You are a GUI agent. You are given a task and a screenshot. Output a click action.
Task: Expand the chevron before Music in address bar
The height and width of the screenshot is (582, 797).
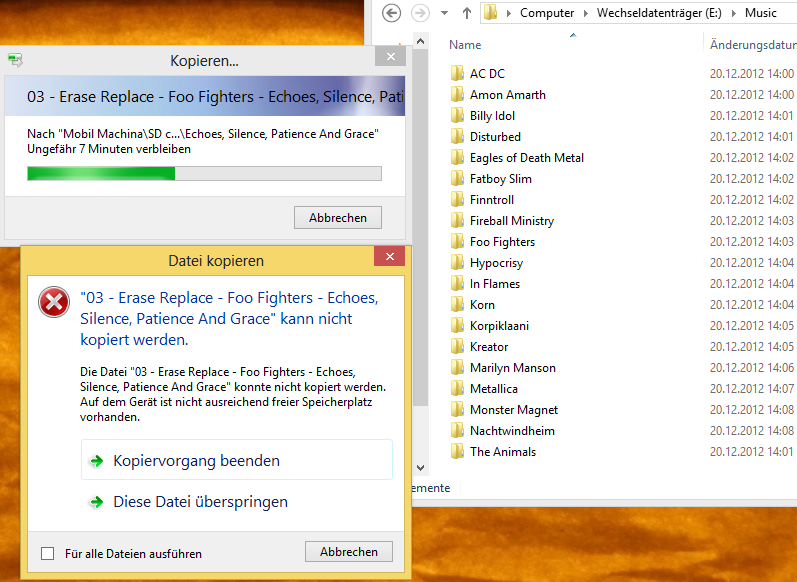point(734,13)
